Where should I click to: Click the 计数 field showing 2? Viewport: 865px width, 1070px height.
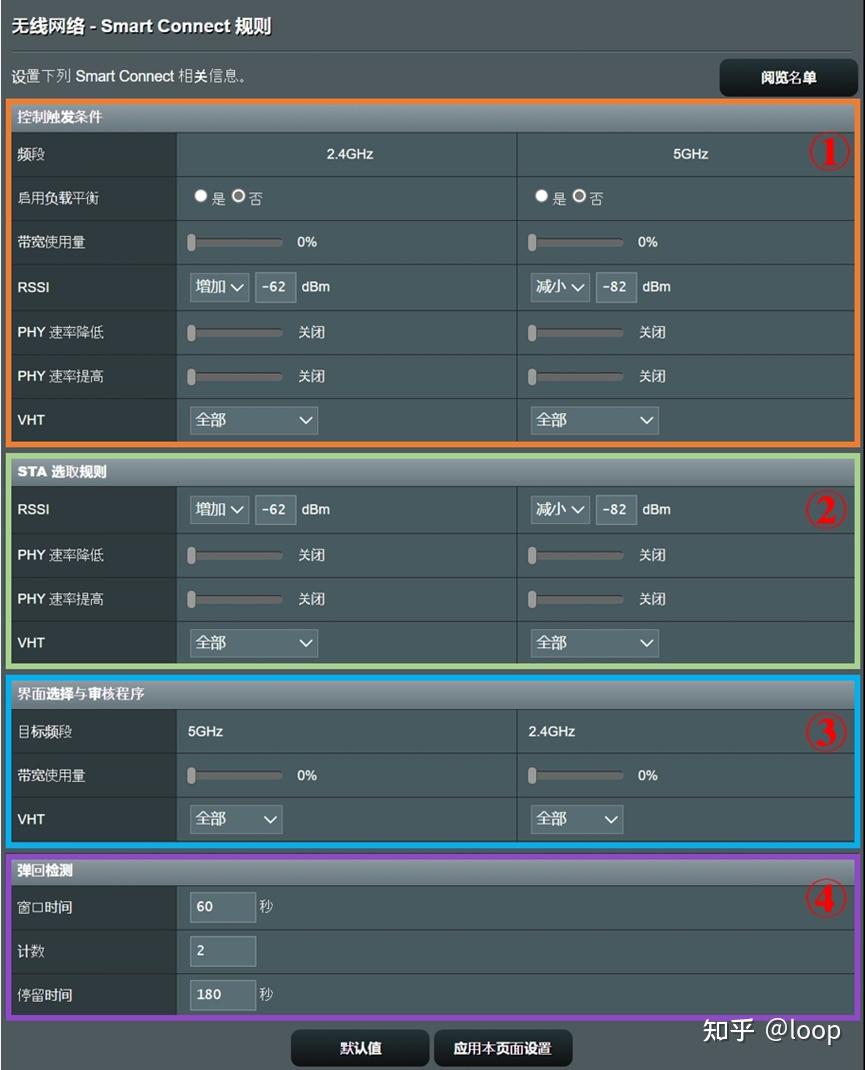(222, 951)
